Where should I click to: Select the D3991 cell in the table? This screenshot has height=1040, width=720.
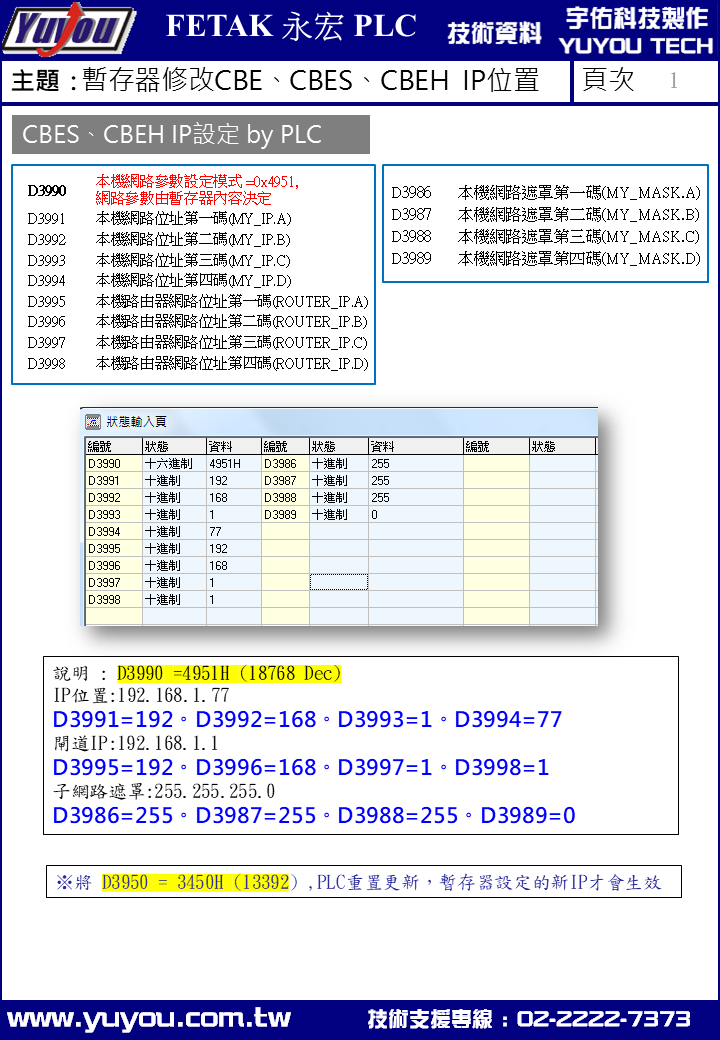(x=113, y=481)
